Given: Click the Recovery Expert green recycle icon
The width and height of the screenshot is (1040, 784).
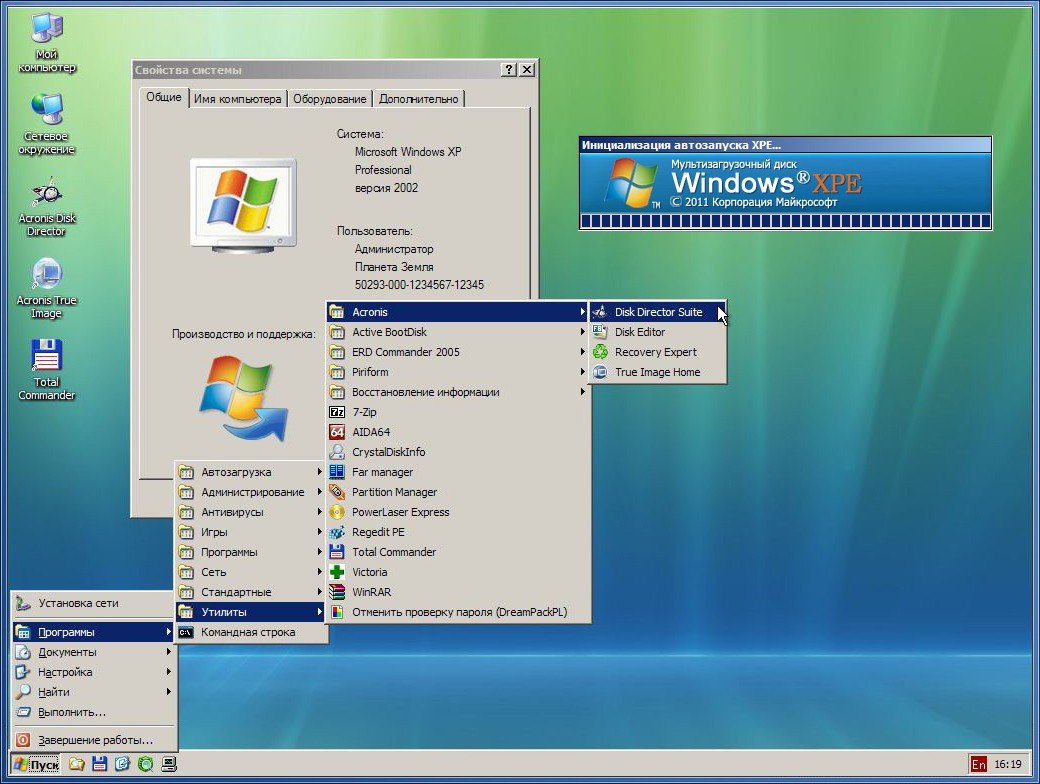Looking at the screenshot, I should [600, 352].
